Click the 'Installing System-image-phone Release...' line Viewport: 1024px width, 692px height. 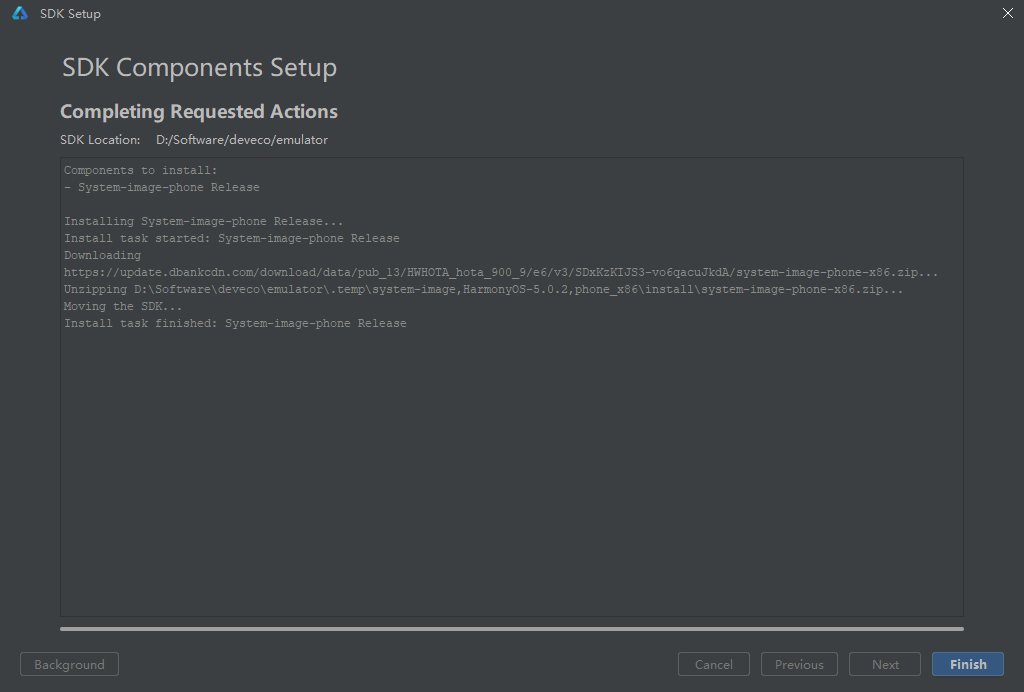(x=203, y=221)
